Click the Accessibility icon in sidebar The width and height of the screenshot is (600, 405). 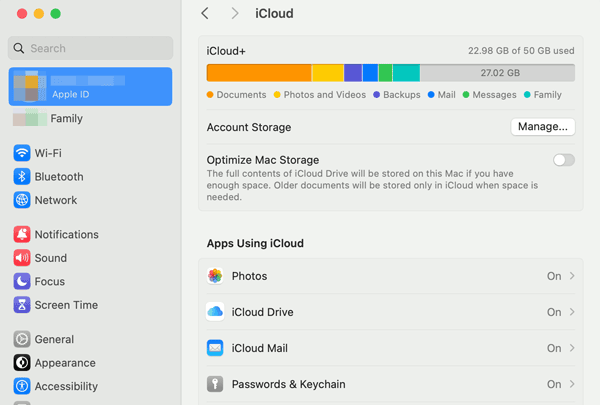pos(22,386)
